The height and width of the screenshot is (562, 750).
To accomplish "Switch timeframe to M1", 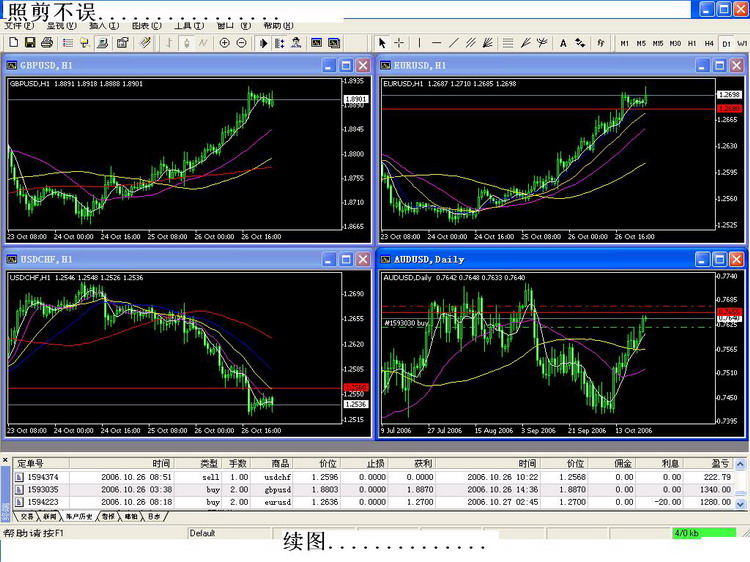I will tap(624, 43).
